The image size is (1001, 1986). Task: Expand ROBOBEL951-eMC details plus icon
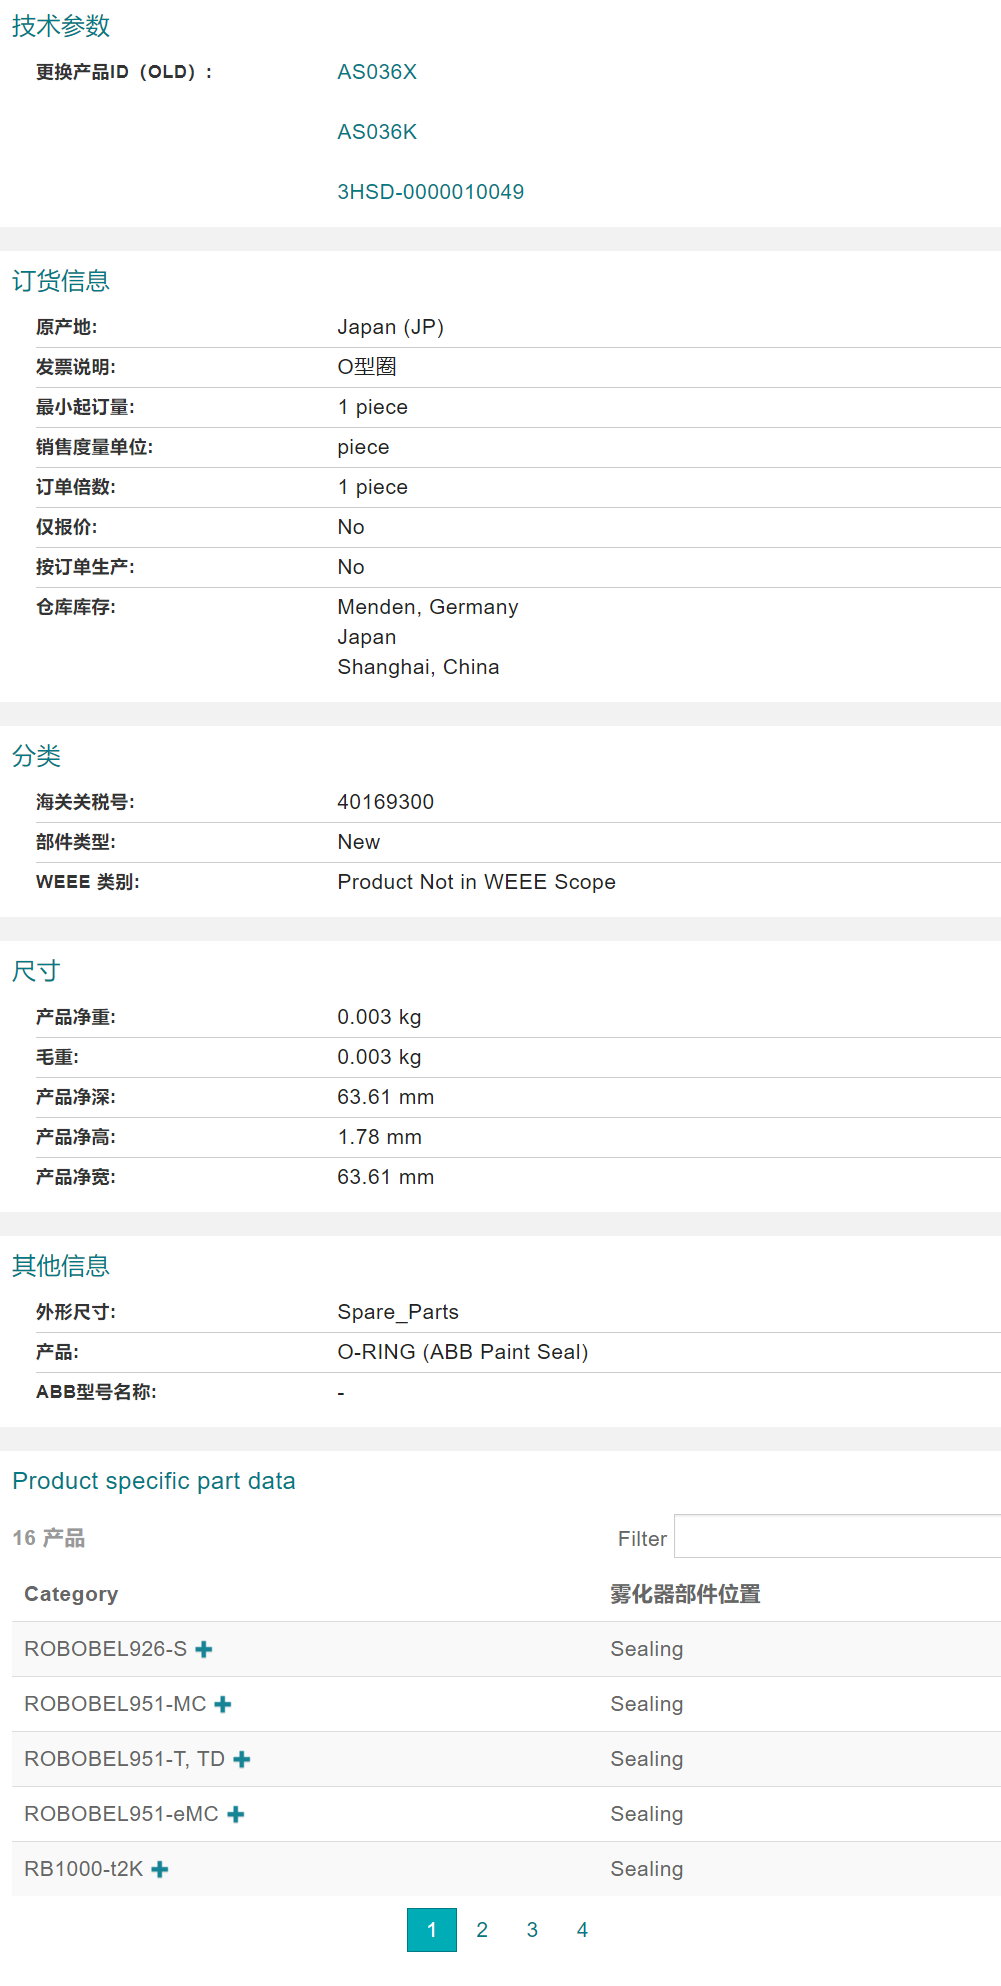[x=236, y=1814]
